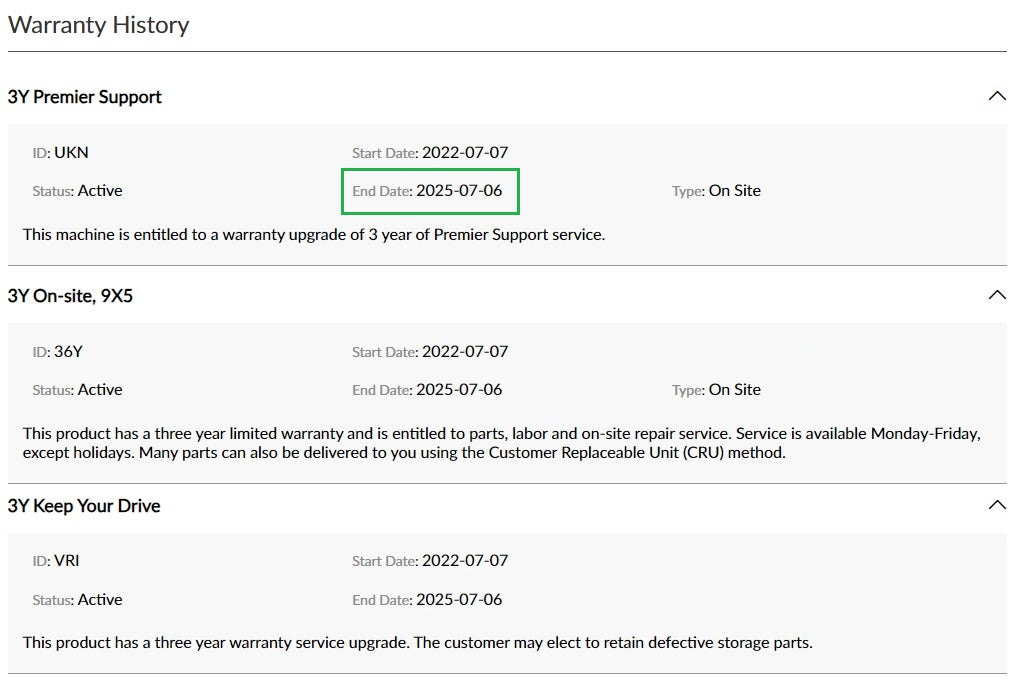Viewport: 1018px width, 690px height.
Task: Click the Customer Replaceable Unit (CRU) description text
Action: [x=501, y=443]
